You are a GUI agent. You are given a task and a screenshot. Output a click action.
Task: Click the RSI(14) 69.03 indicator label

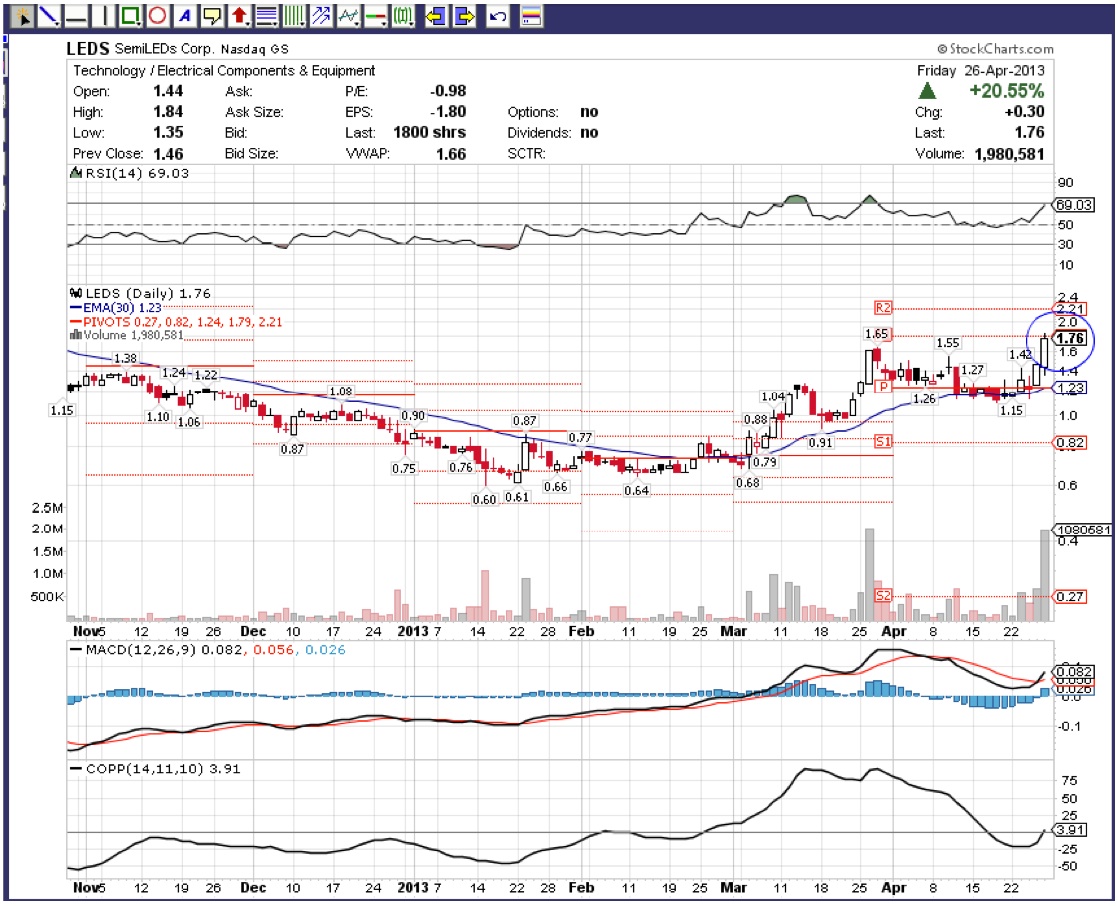(137, 173)
